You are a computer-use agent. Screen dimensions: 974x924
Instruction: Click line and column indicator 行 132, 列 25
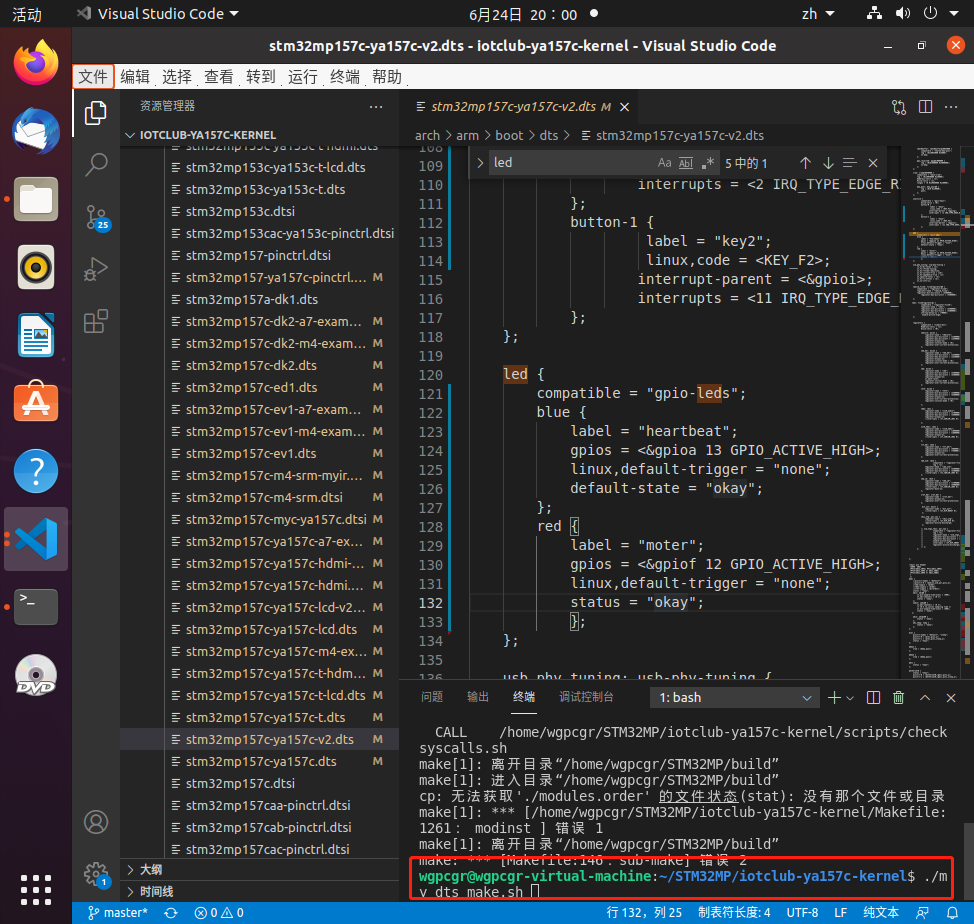click(644, 912)
